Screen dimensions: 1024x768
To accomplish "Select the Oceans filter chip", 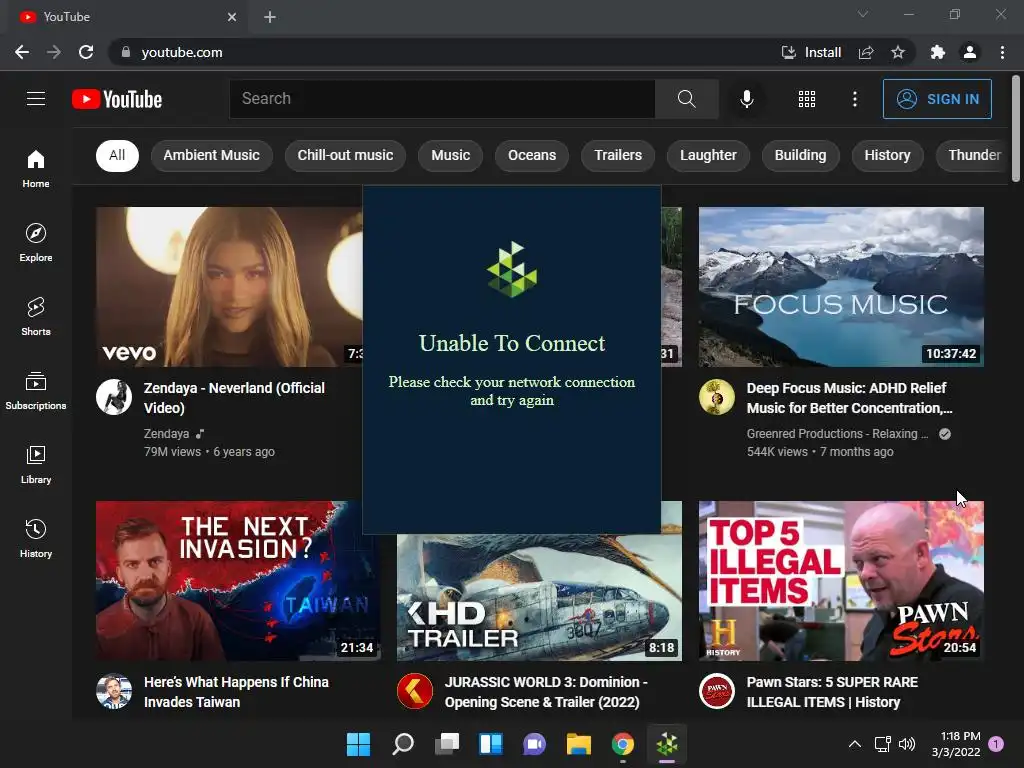I will (x=532, y=155).
